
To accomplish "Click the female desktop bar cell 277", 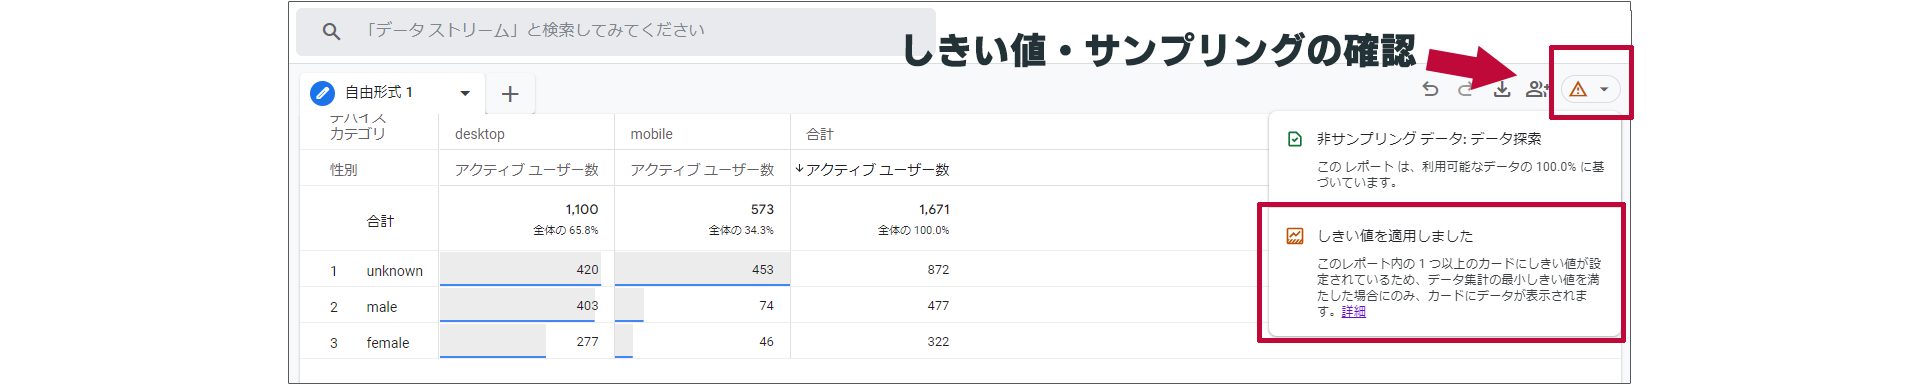I will (x=526, y=341).
